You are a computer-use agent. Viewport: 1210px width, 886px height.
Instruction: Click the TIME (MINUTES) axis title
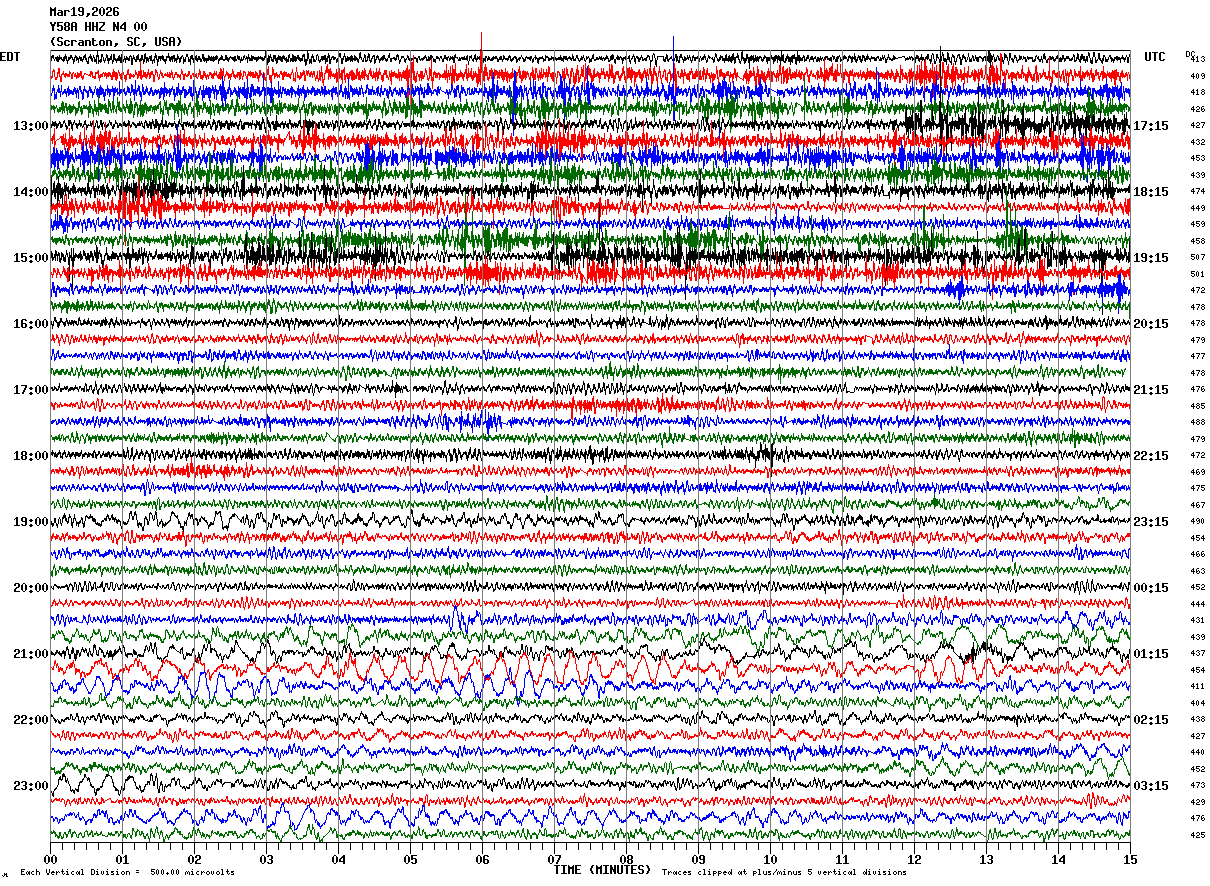[x=602, y=870]
